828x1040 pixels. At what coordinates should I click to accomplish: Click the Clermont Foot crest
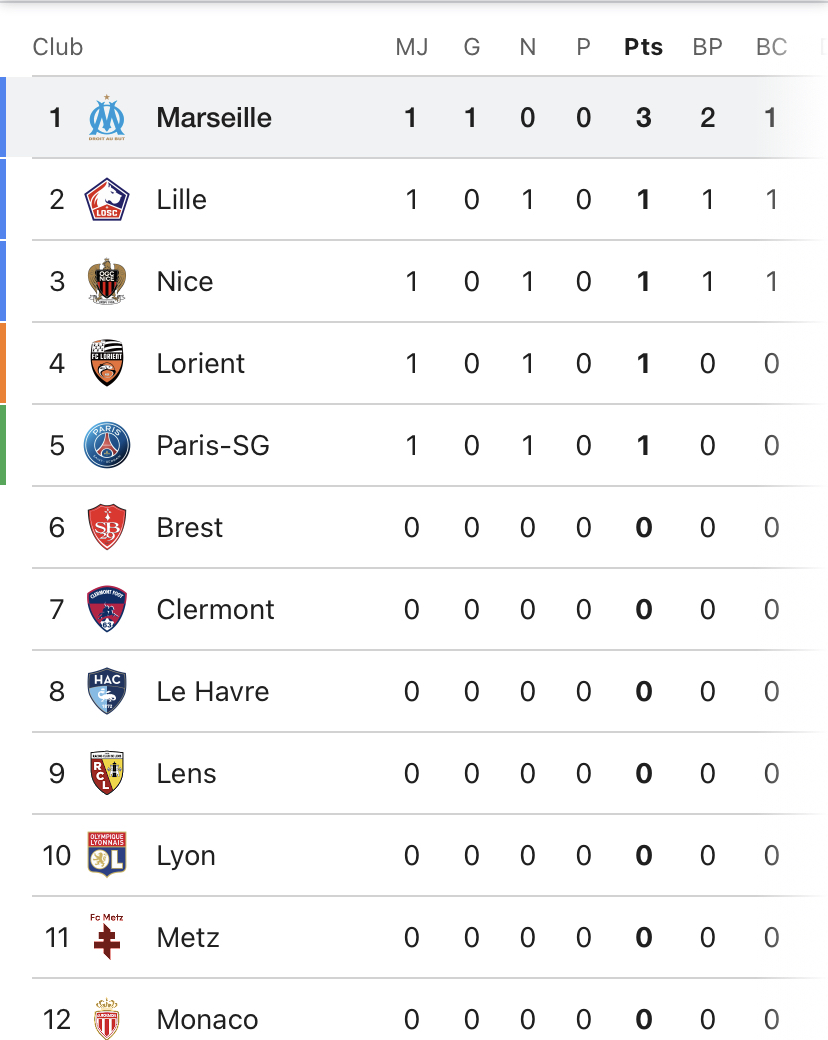107,609
